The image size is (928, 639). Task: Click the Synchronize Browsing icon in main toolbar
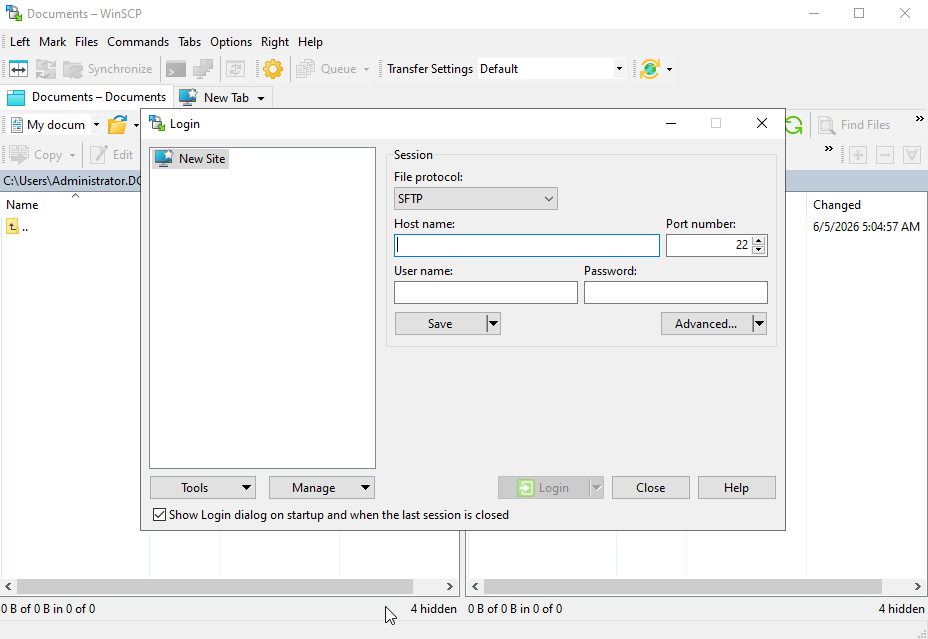46,69
